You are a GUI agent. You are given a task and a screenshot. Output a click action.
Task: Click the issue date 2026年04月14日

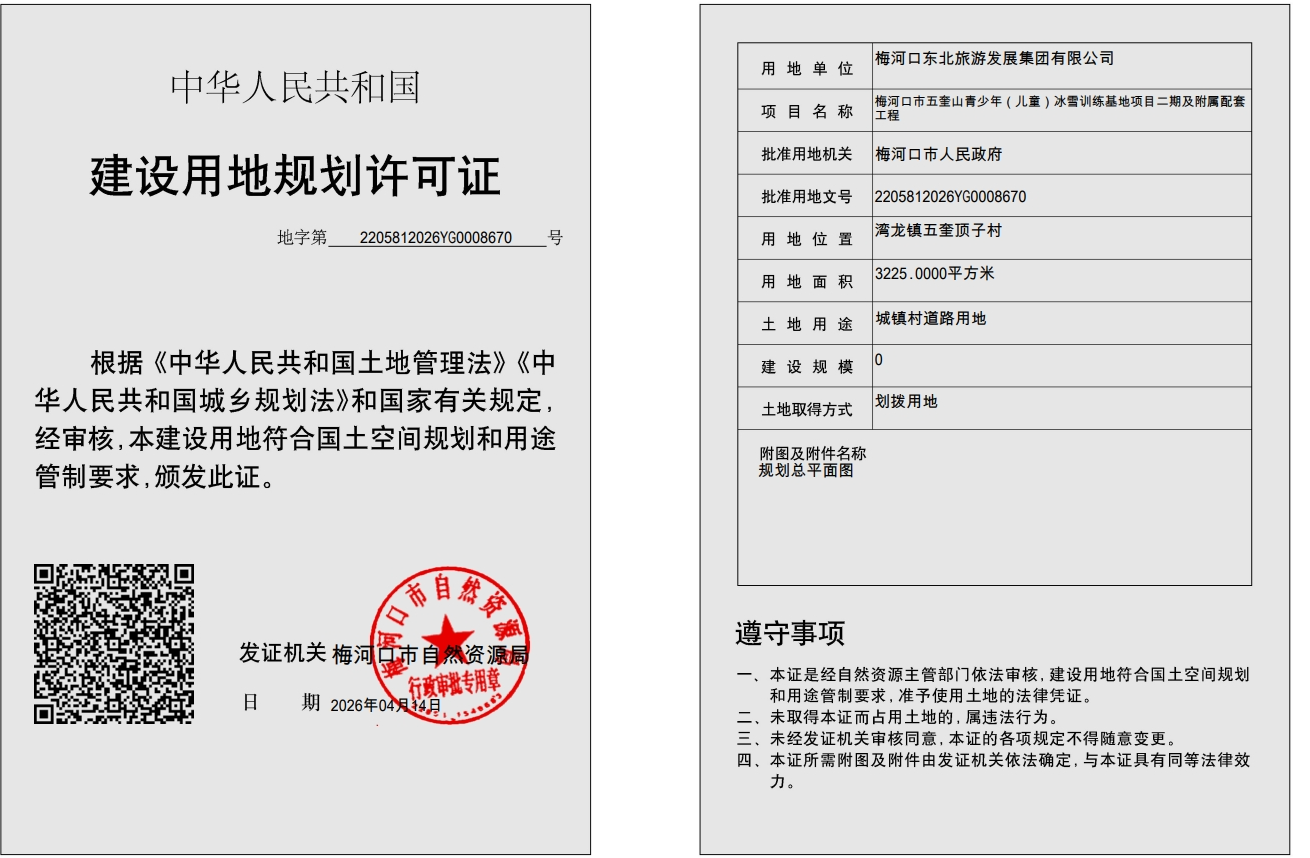click(385, 705)
